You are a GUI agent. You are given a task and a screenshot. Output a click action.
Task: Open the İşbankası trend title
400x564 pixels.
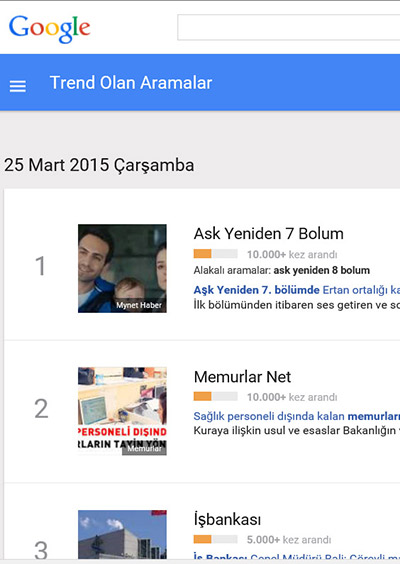(x=227, y=519)
